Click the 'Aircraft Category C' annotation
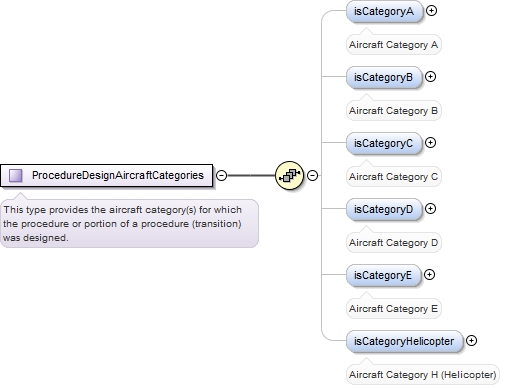The width and height of the screenshot is (507, 388). (x=394, y=177)
